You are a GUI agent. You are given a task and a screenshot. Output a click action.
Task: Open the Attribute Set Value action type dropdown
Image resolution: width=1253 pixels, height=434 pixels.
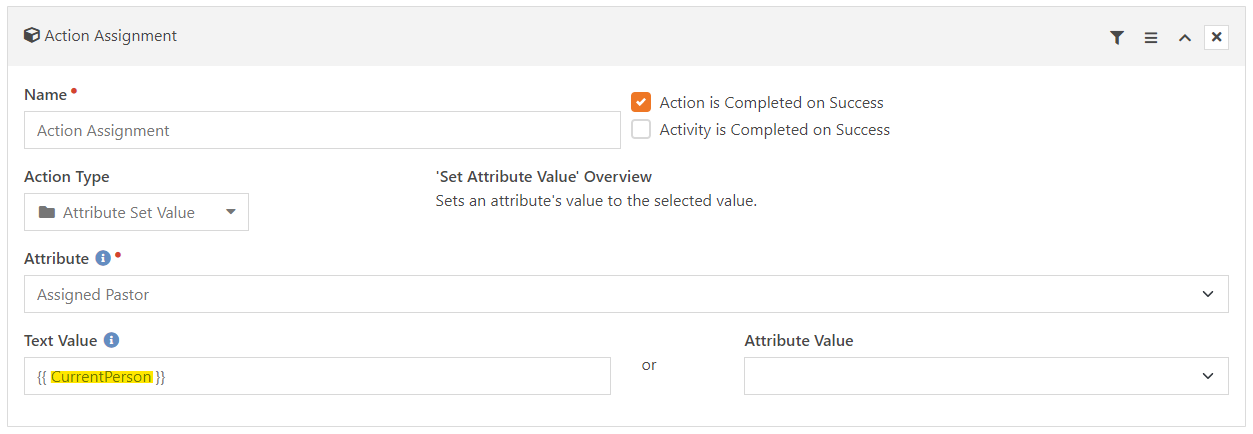point(136,212)
